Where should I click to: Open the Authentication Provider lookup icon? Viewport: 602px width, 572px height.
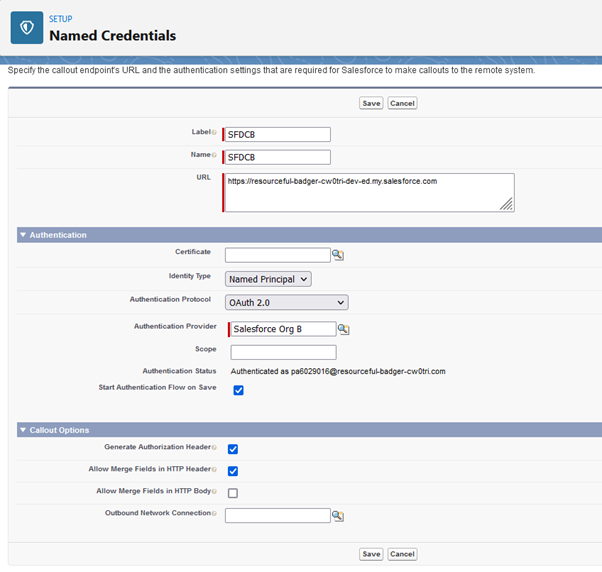click(x=343, y=329)
